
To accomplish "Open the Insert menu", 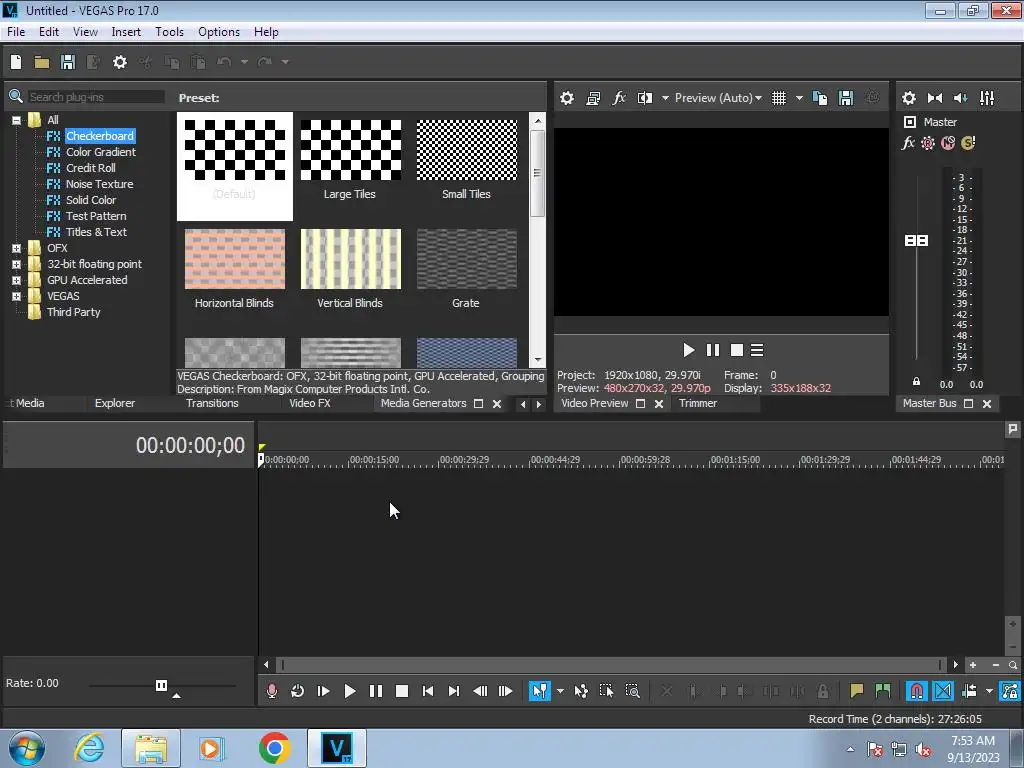I will point(126,32).
